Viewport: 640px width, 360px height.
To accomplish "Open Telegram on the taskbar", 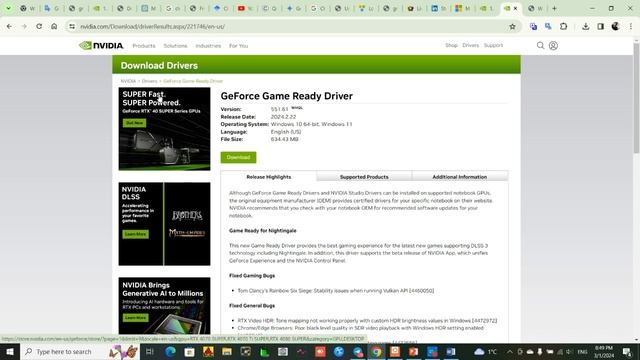I will click(x=358, y=351).
